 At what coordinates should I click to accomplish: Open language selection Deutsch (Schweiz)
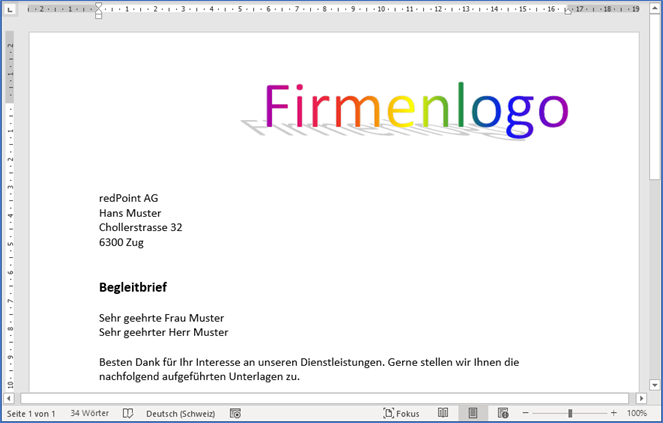point(178,413)
